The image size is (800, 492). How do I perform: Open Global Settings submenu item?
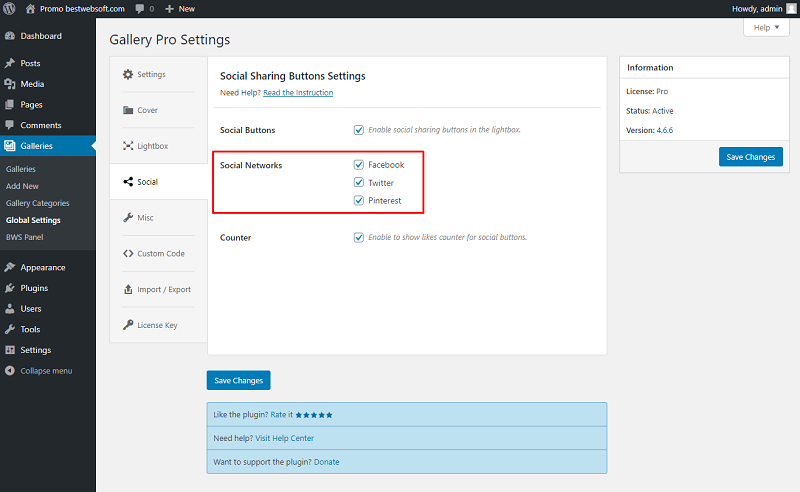pos(33,220)
